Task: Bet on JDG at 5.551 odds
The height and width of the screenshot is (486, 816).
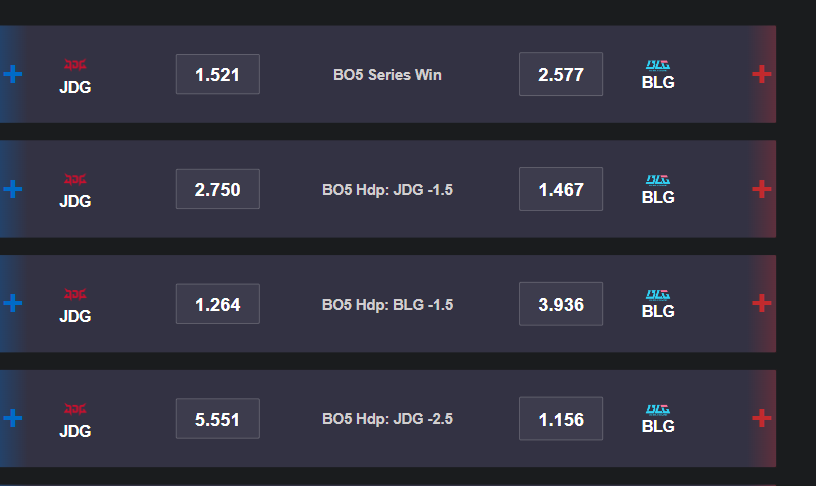Action: 218,419
